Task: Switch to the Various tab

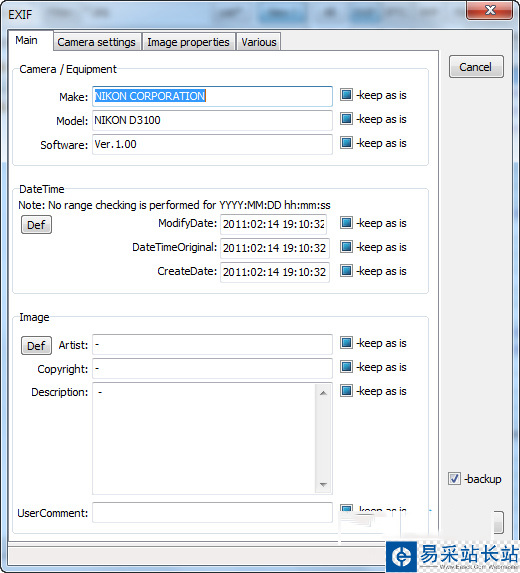Action: click(x=259, y=42)
